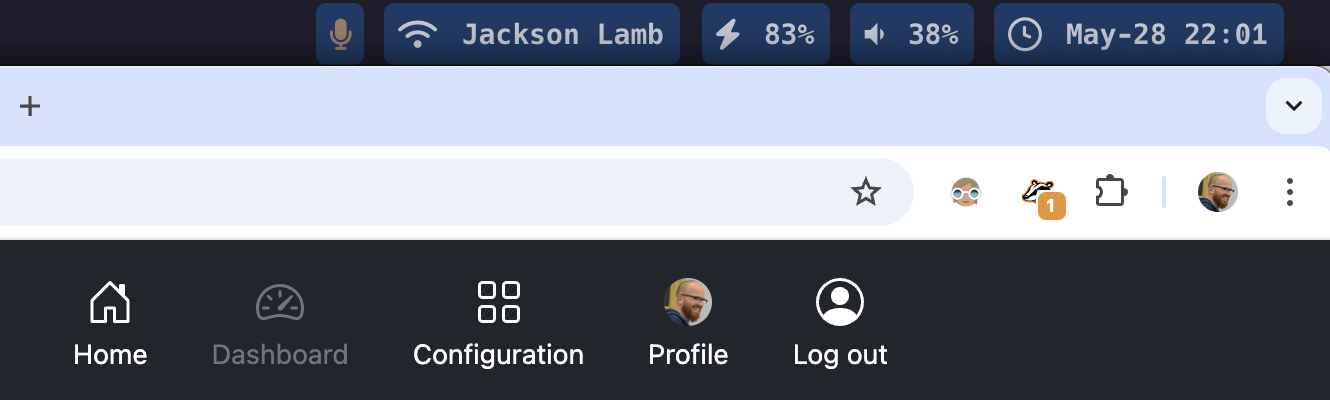This screenshot has width=1330, height=400.
Task: Click inside the browser address bar
Action: click(x=420, y=192)
